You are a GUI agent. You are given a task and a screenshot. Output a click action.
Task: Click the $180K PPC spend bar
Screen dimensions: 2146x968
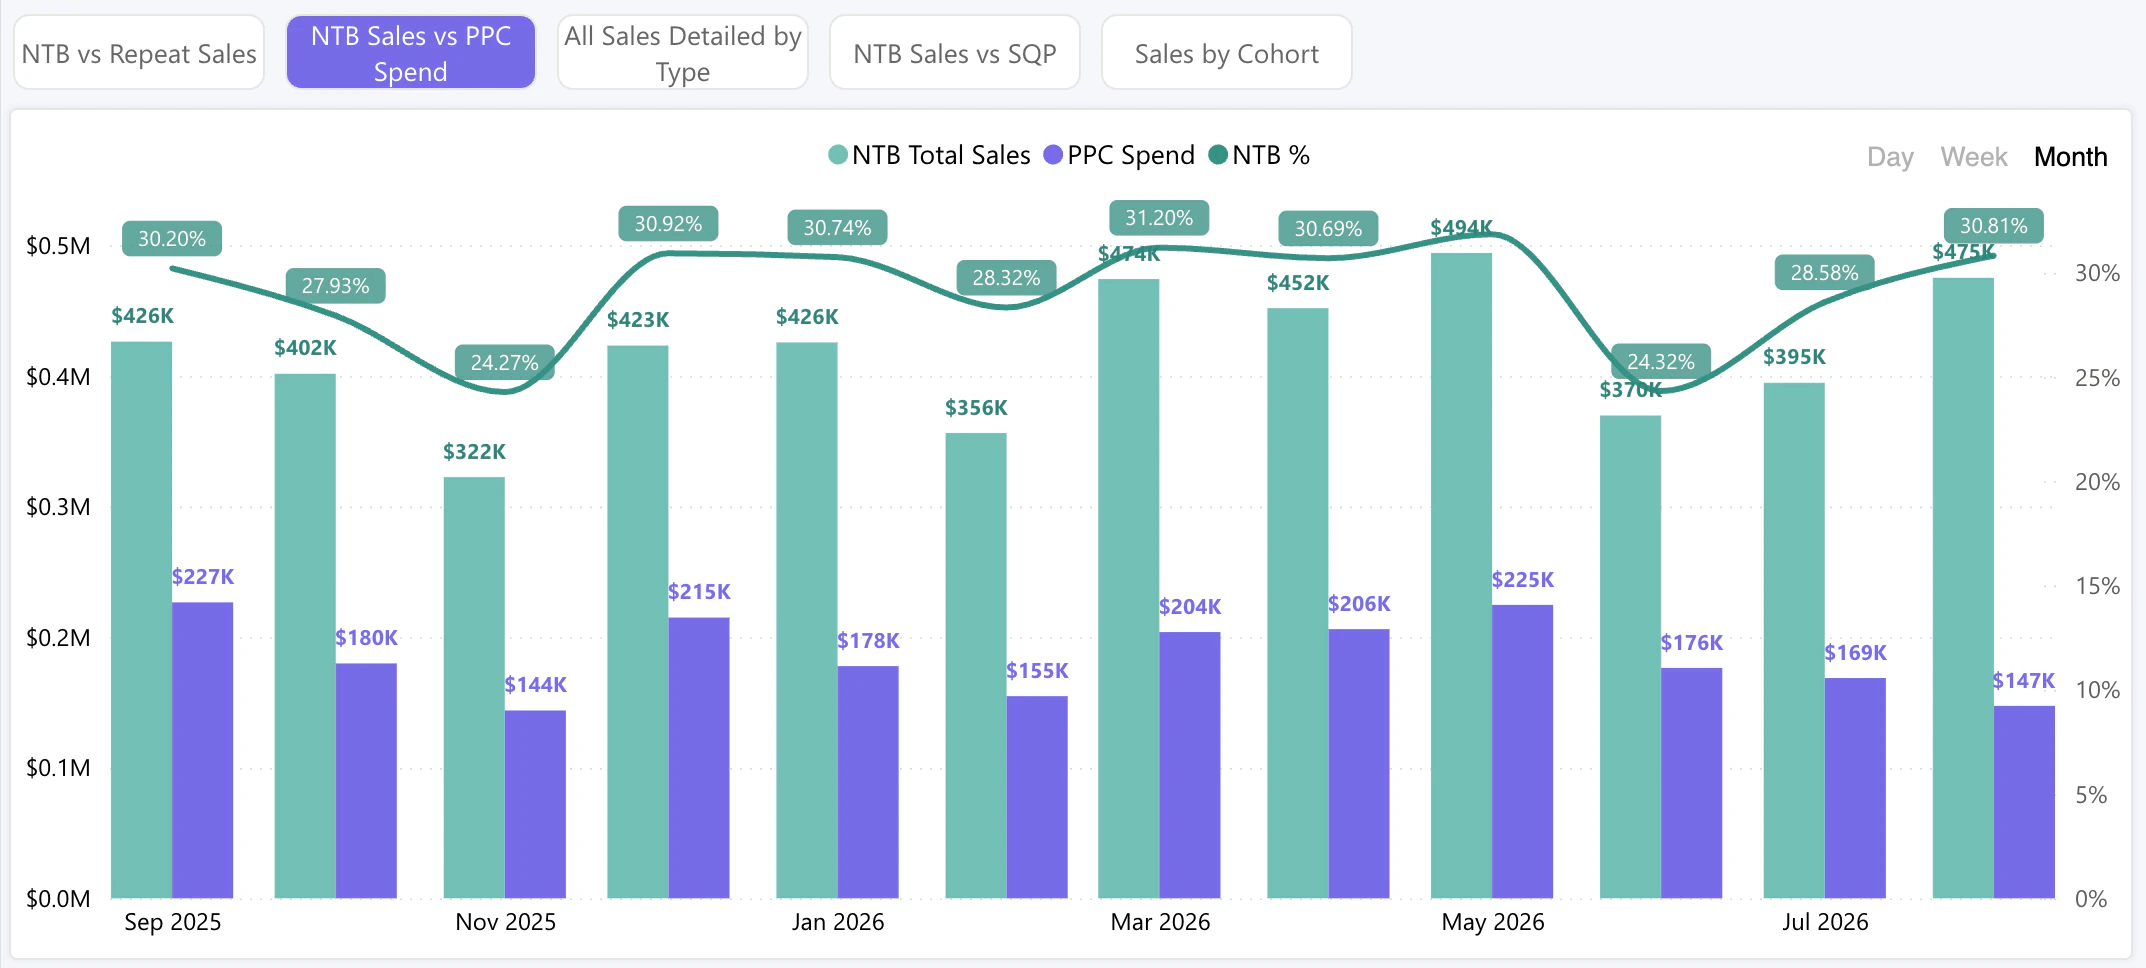pyautogui.click(x=366, y=781)
